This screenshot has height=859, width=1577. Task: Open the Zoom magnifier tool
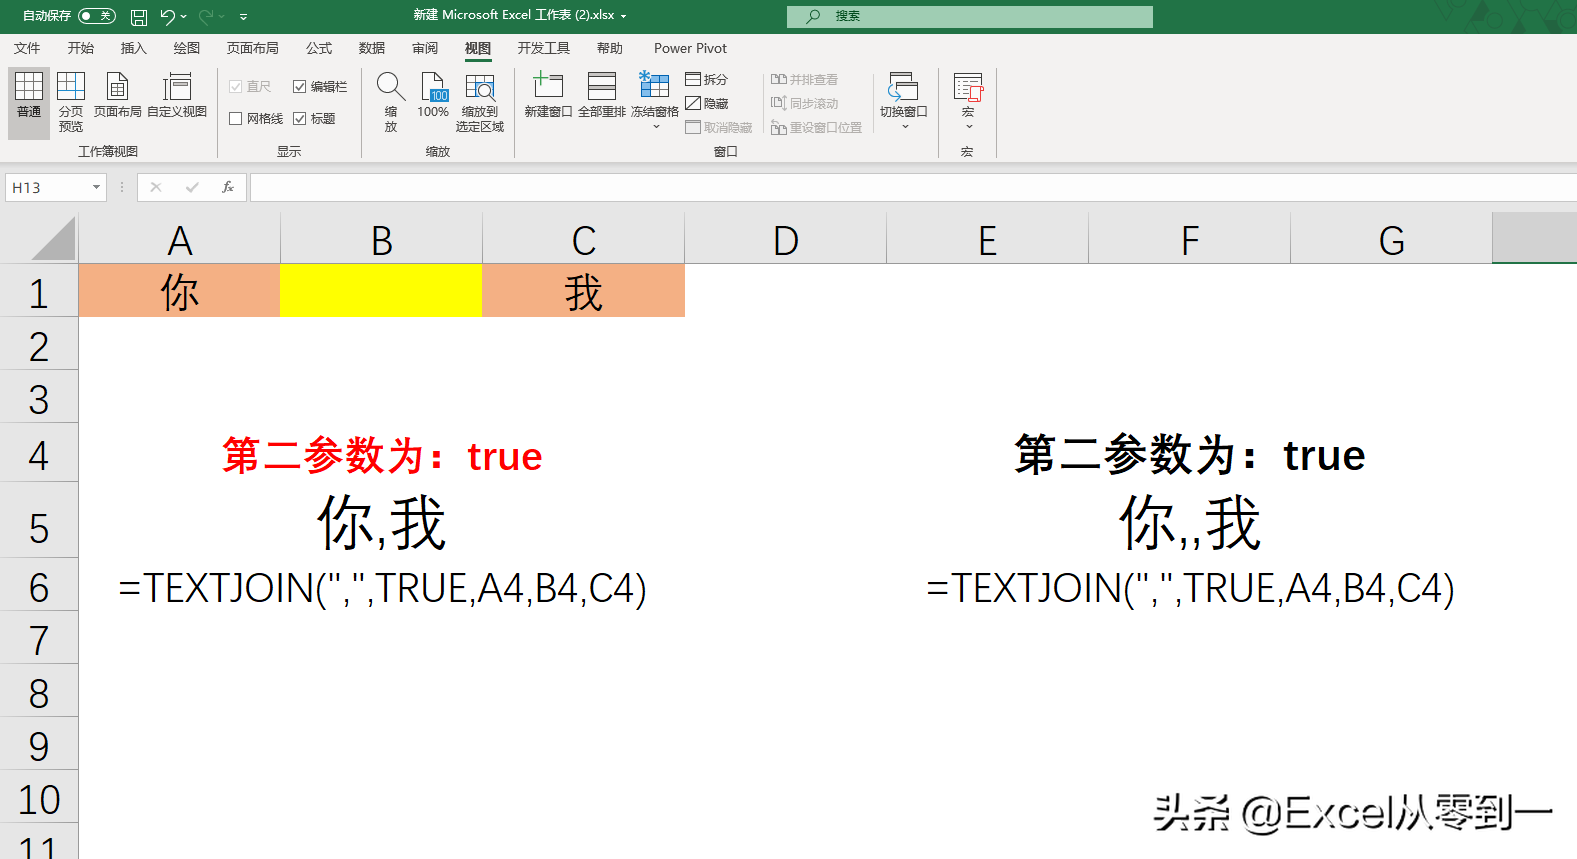coord(391,102)
